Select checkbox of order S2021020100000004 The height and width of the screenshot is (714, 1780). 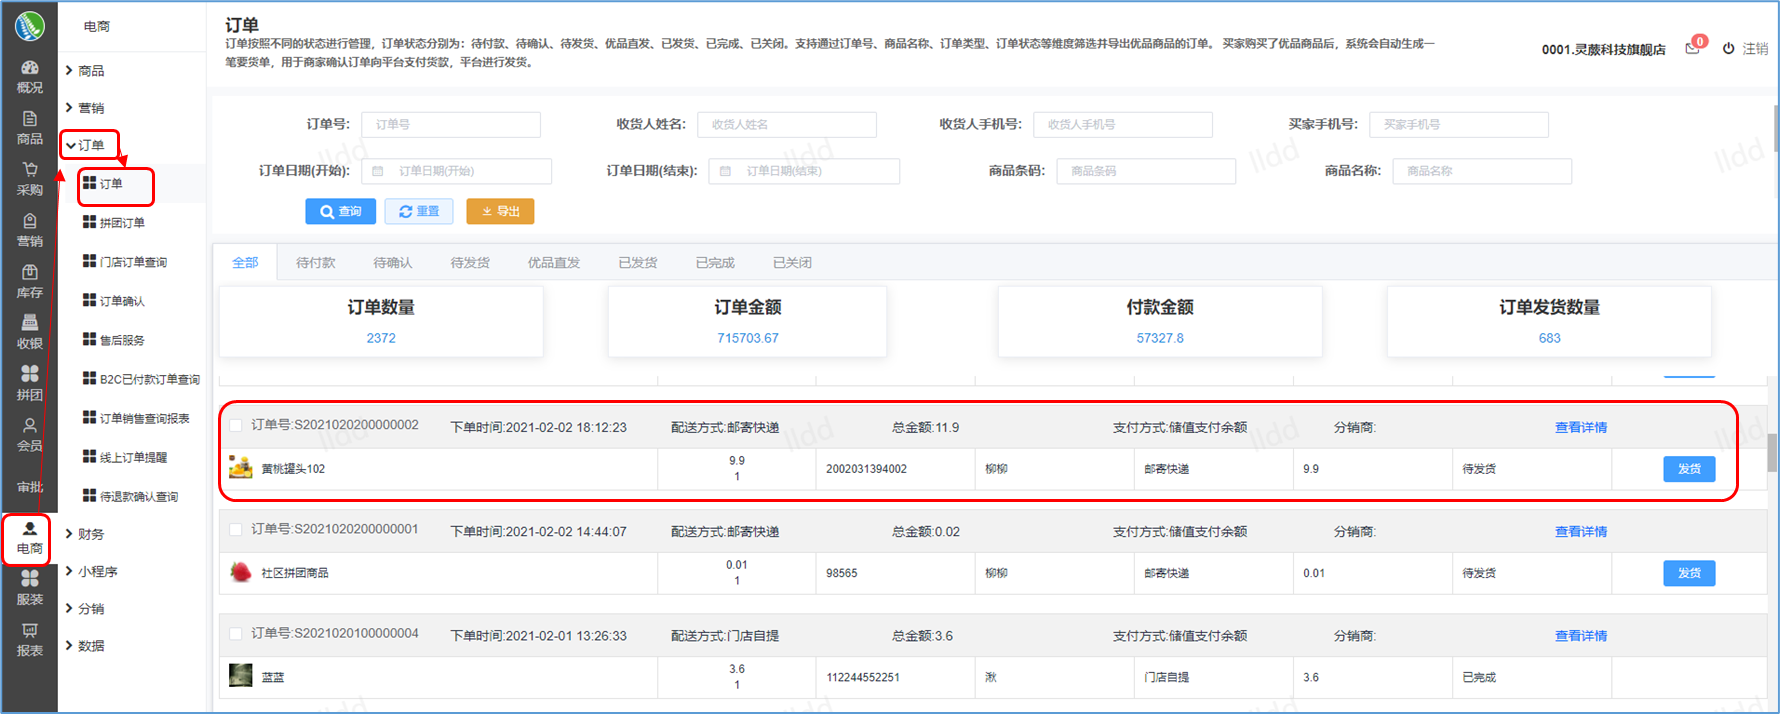[x=236, y=634]
